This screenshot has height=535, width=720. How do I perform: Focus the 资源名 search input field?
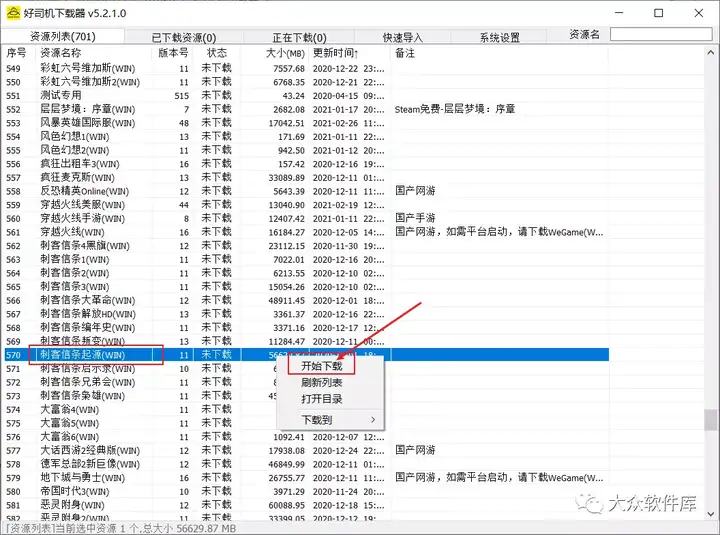[x=661, y=34]
